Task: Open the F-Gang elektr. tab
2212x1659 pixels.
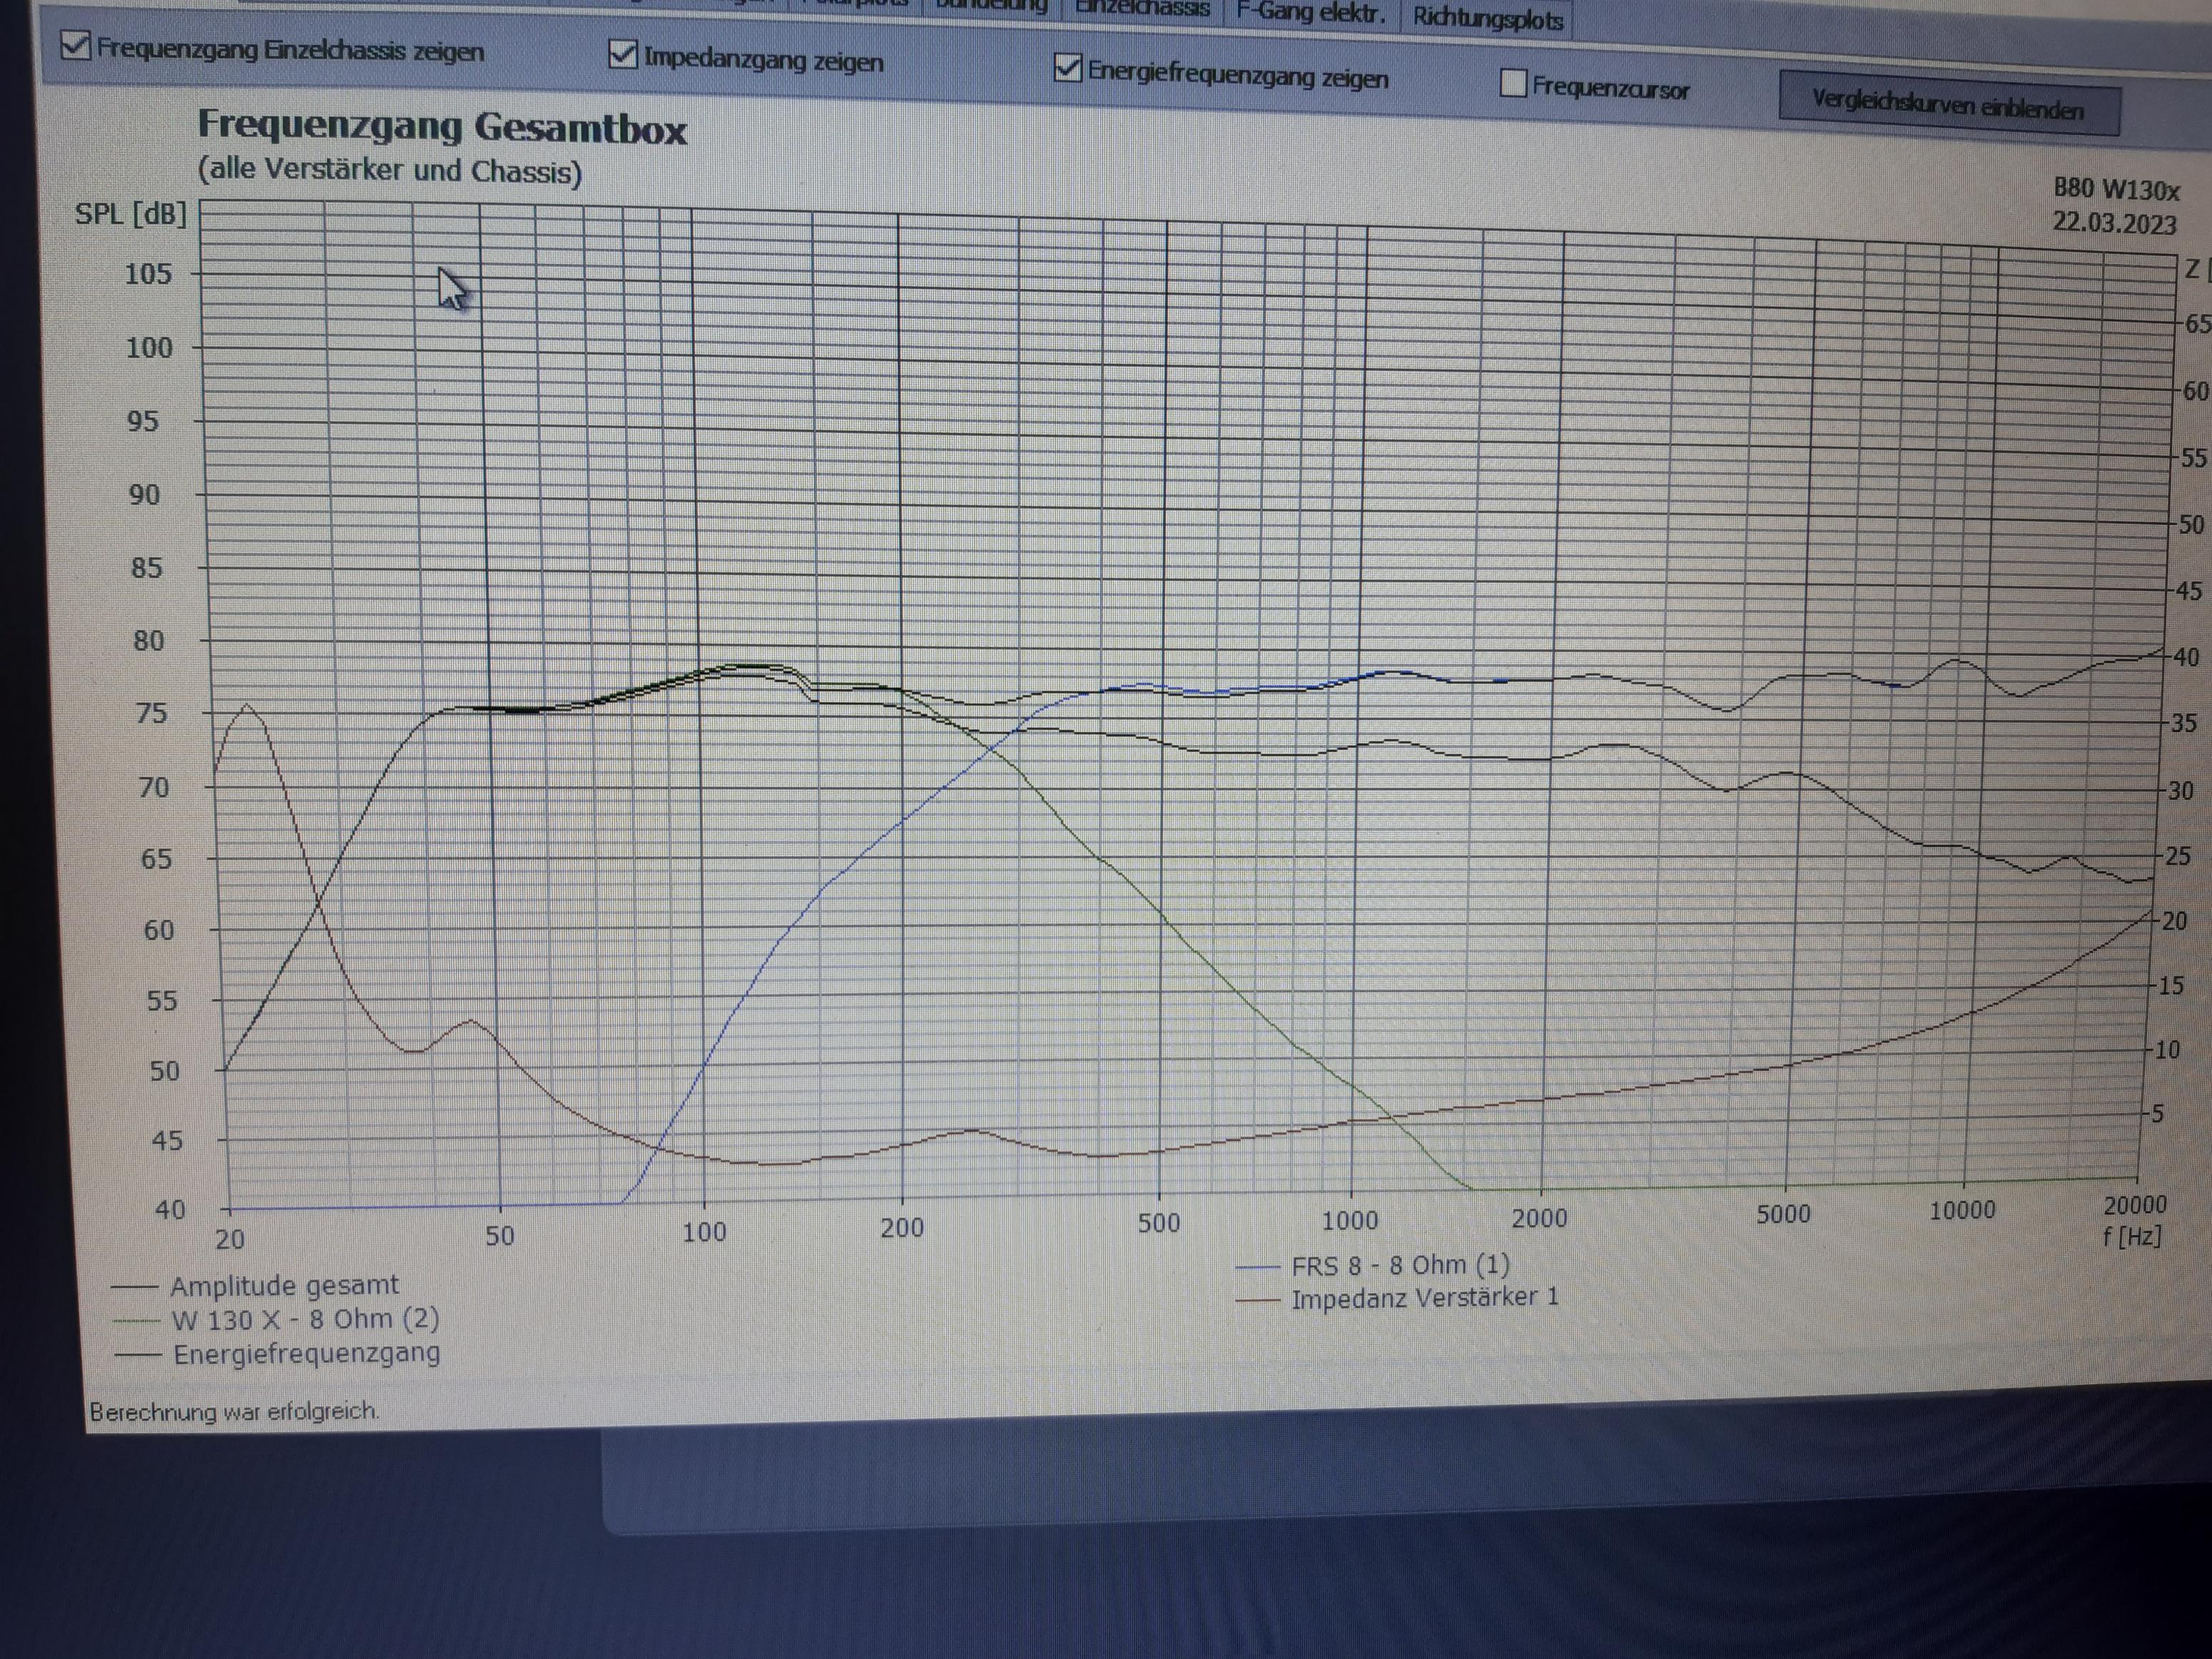Action: click(1311, 12)
